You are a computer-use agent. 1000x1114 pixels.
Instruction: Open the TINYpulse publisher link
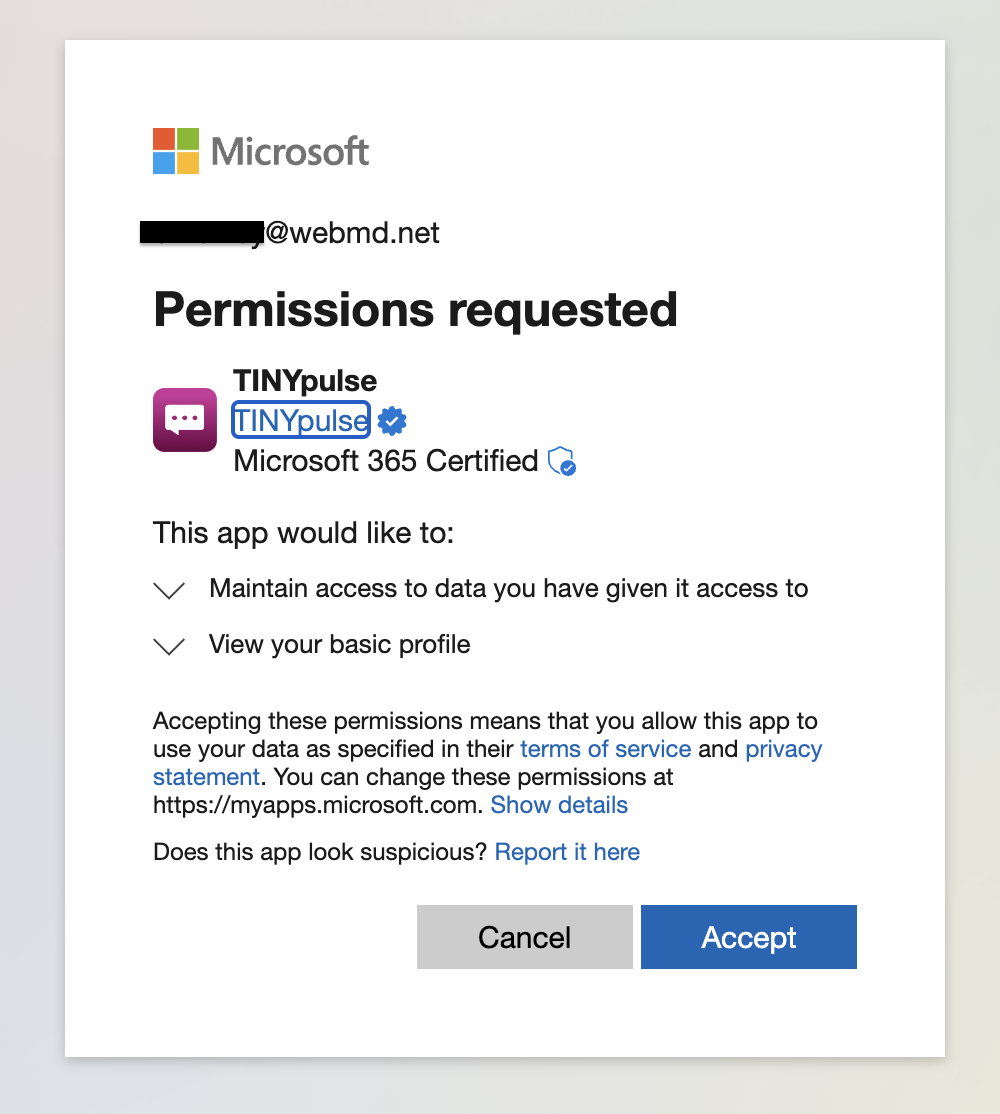point(300,420)
